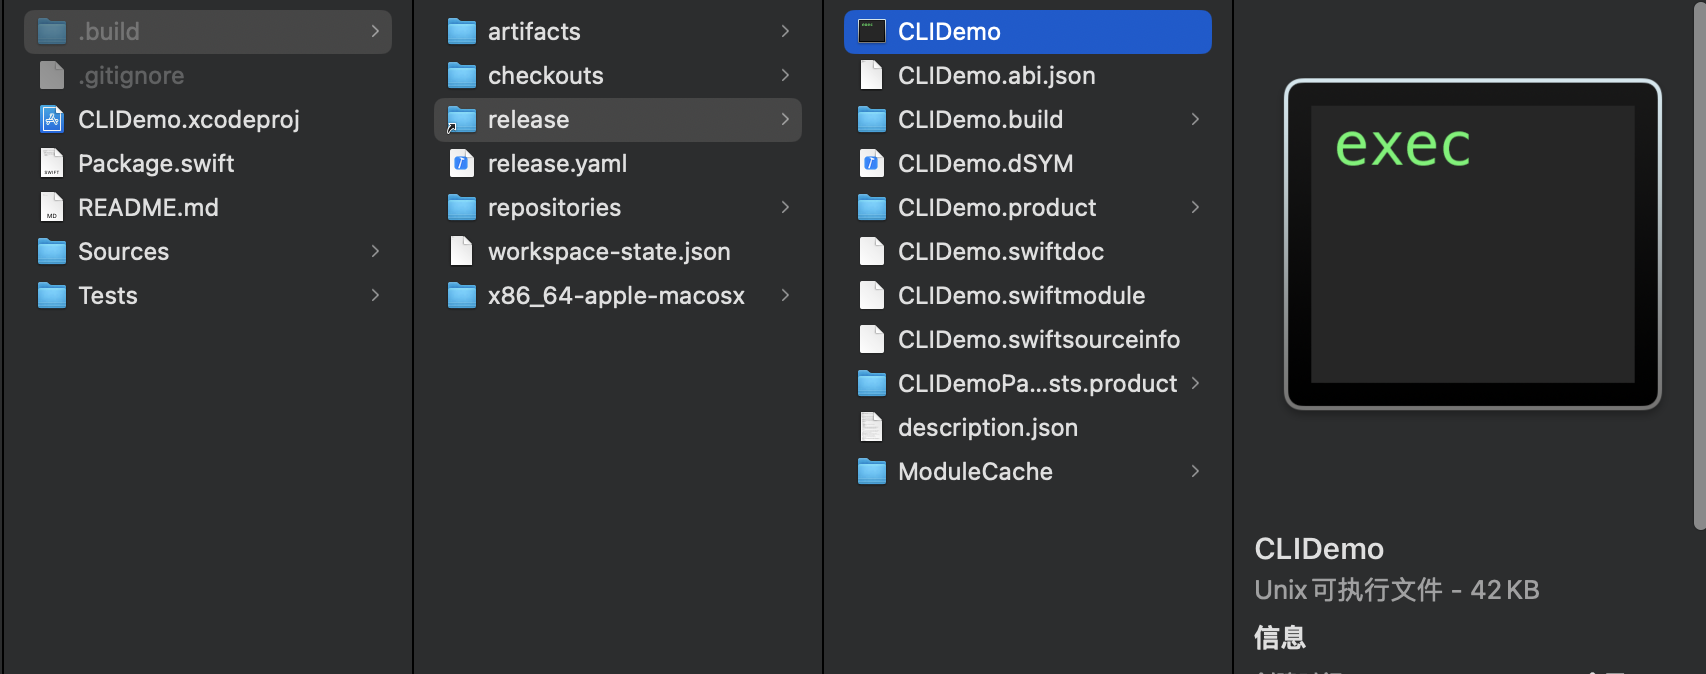Click the CLIDemo.xcodeproj Xcode project icon
Image resolution: width=1706 pixels, height=674 pixels.
point(52,120)
